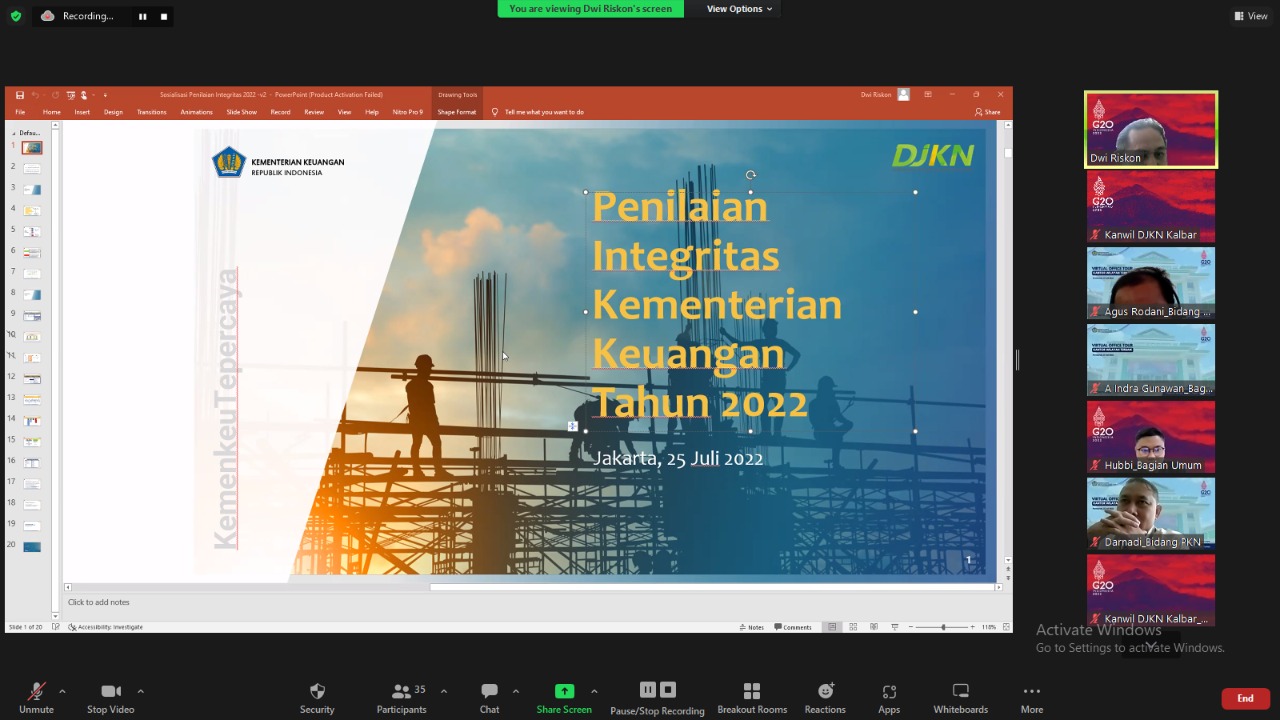This screenshot has height=720, width=1280.
Task: Open the Nitro Pro 9 tab
Action: pyautogui.click(x=408, y=112)
